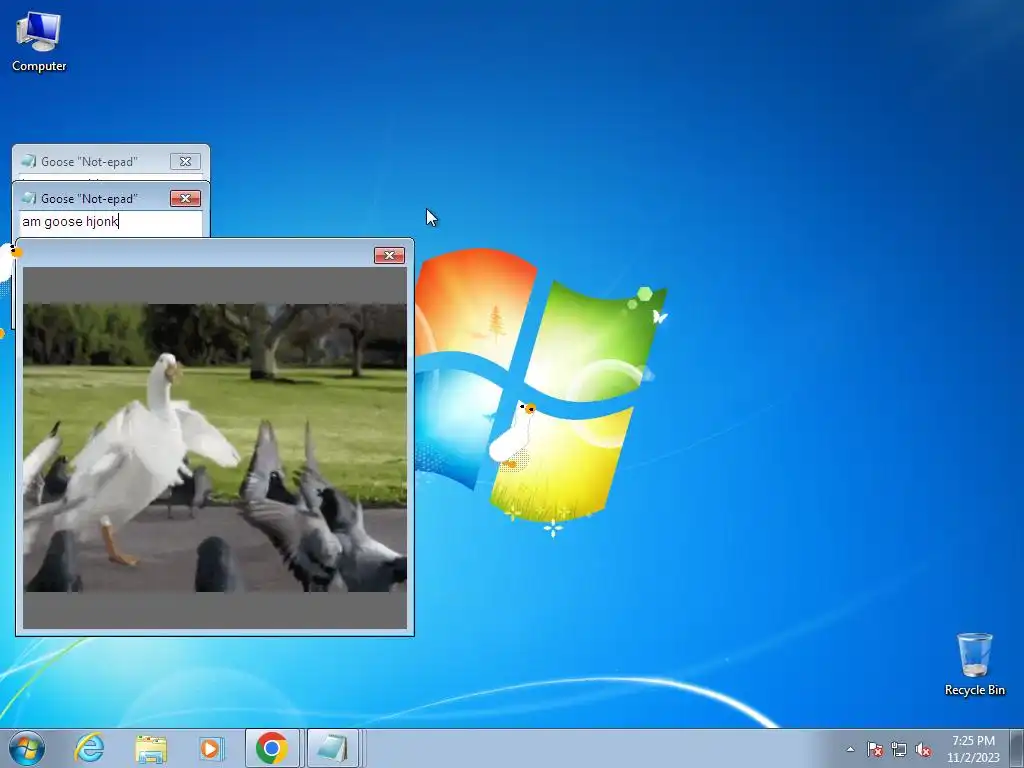Open the Recycle Bin desktop icon

974,664
